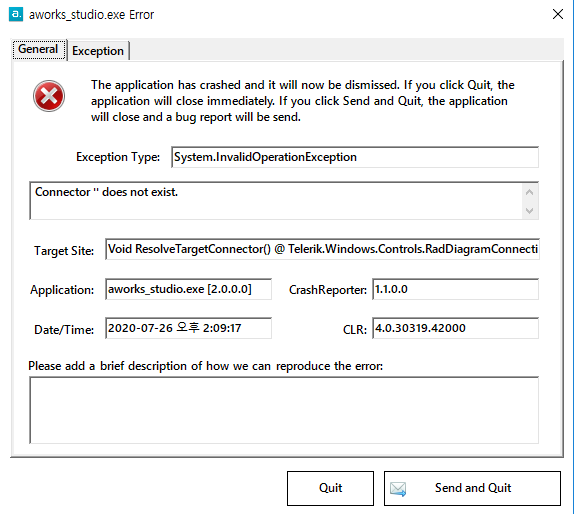Viewport: 574px width, 514px height.
Task: Click the red error cross icon
Action: (x=49, y=96)
